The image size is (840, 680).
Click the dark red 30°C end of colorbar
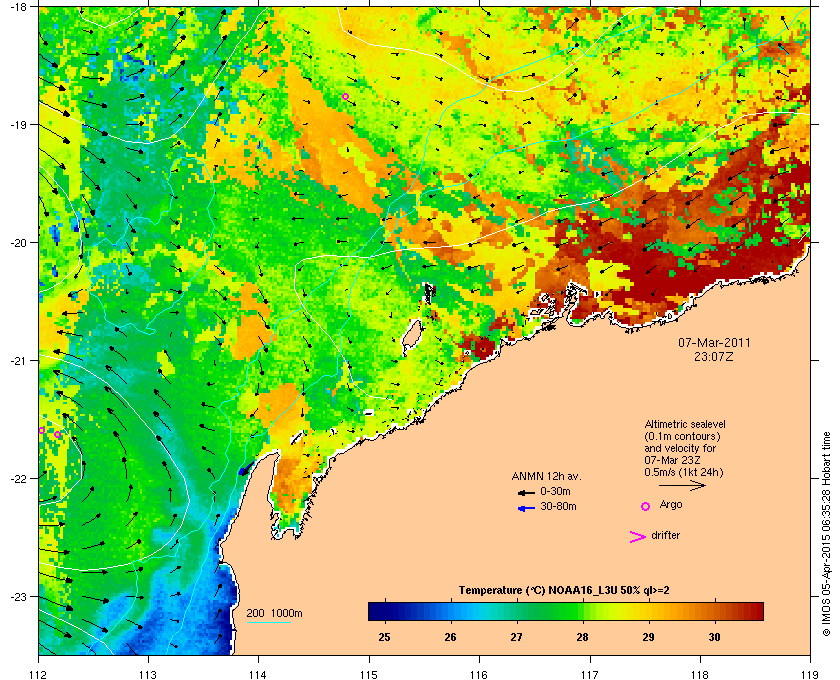pos(756,611)
